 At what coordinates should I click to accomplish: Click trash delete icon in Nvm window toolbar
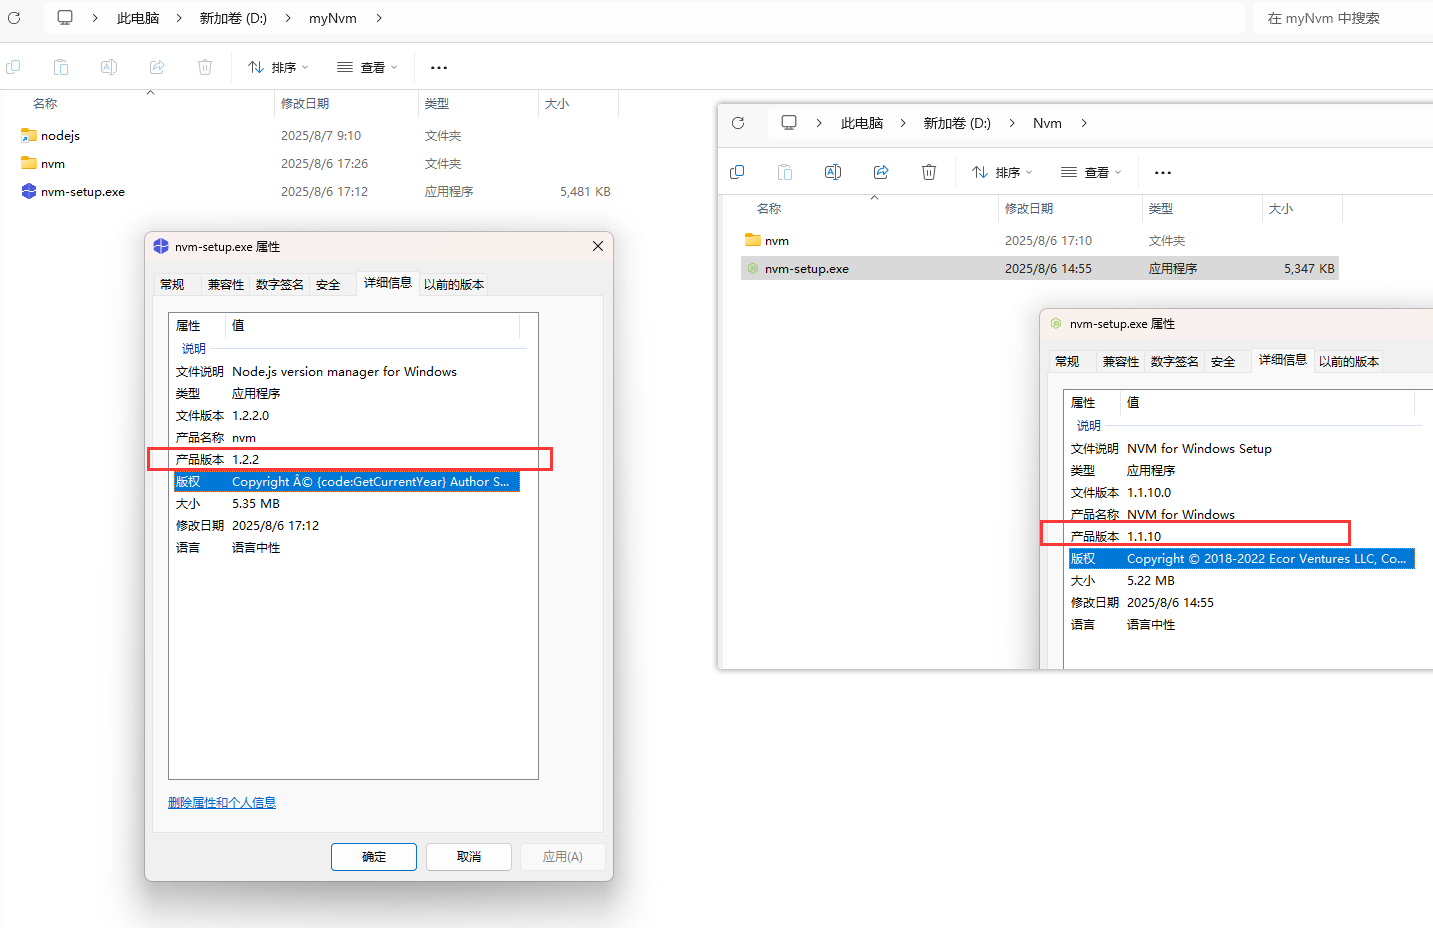tap(929, 172)
